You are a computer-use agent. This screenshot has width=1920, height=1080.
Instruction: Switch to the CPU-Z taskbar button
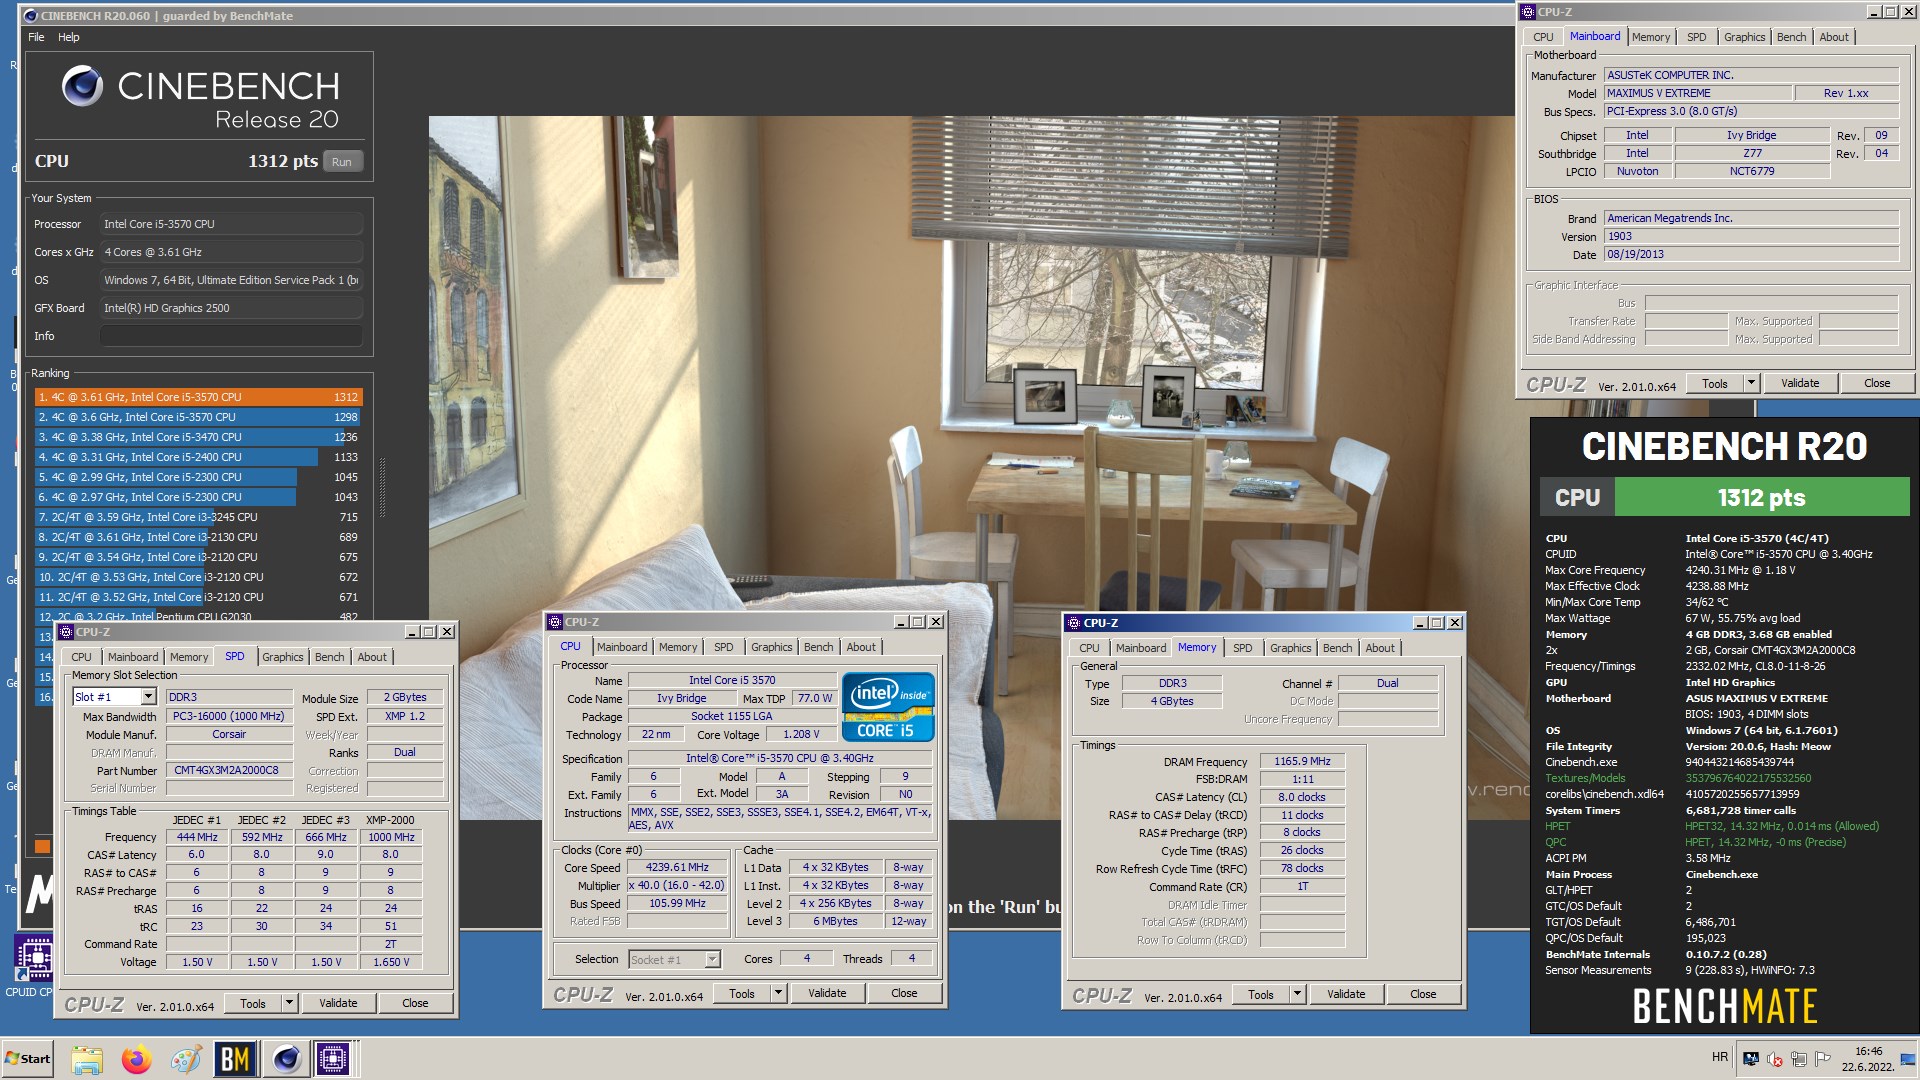[334, 1059]
